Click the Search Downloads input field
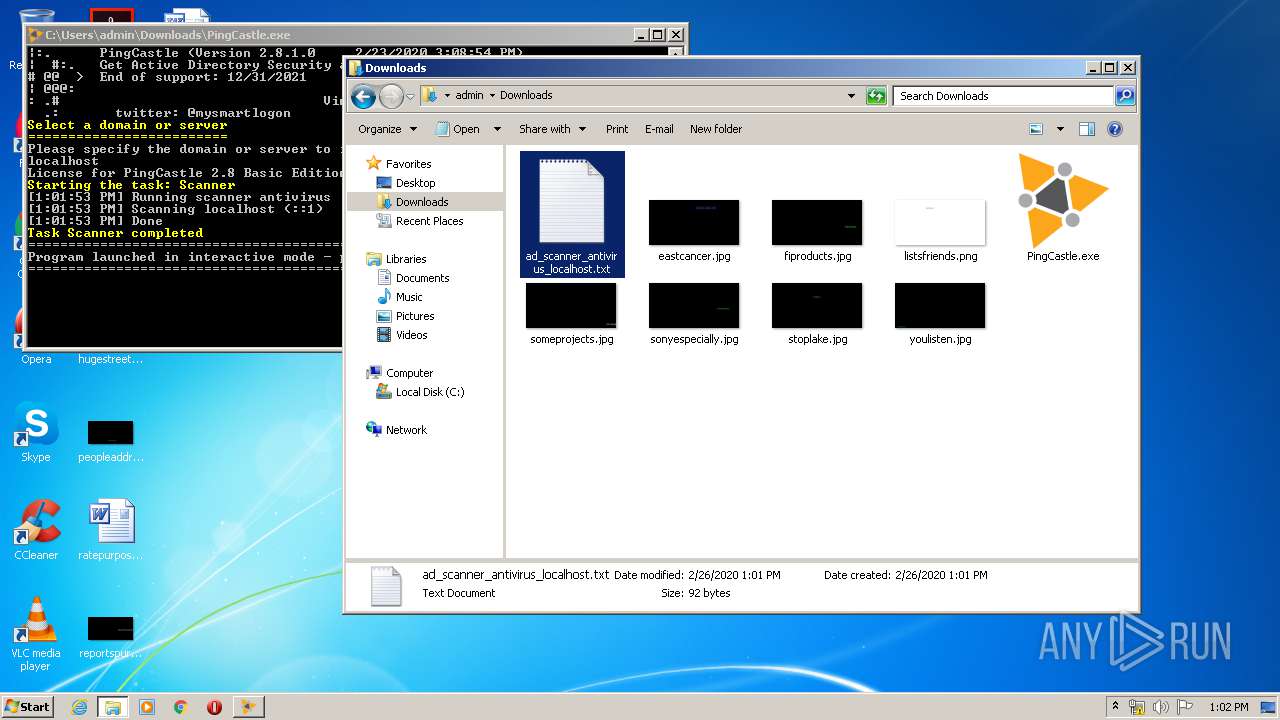This screenshot has width=1280, height=720. click(x=1003, y=96)
